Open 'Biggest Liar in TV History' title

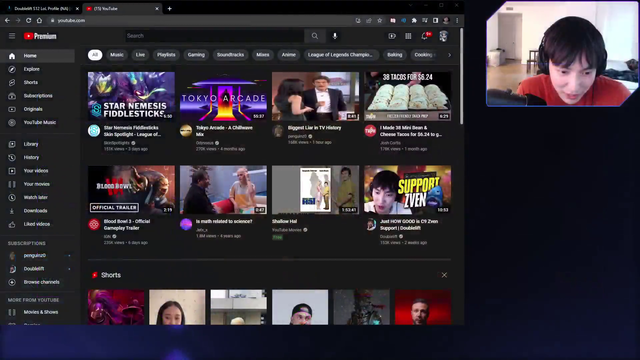click(x=314, y=128)
